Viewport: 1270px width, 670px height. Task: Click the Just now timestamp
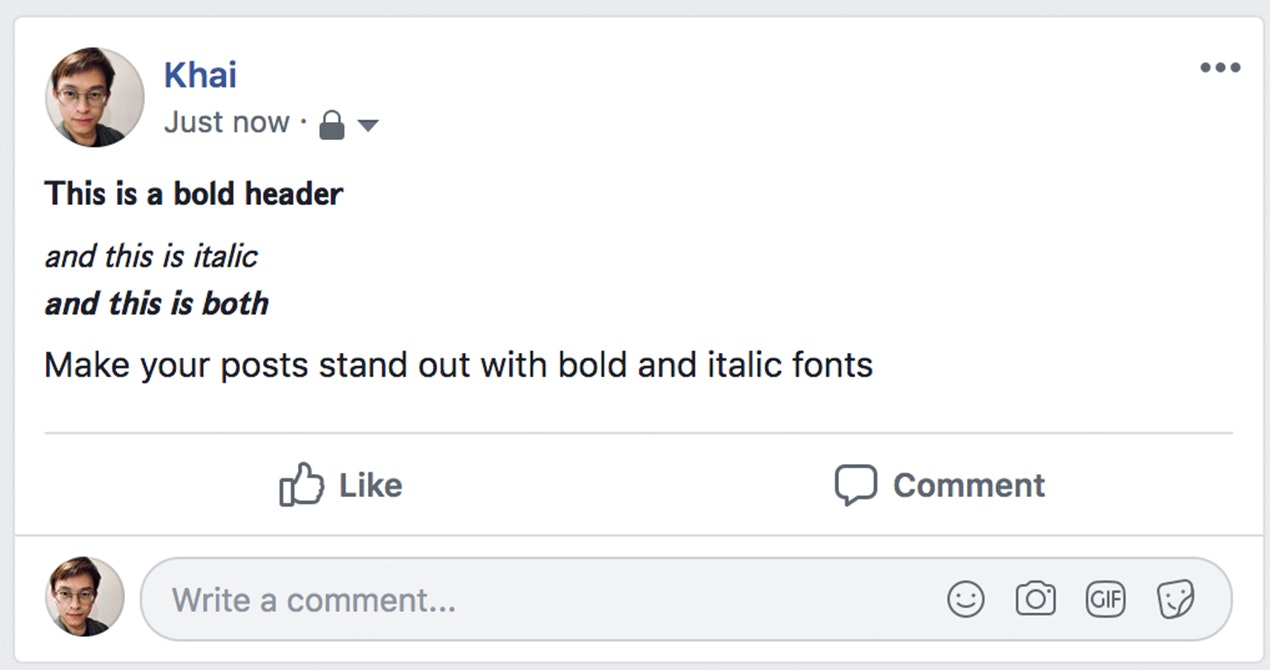click(226, 122)
